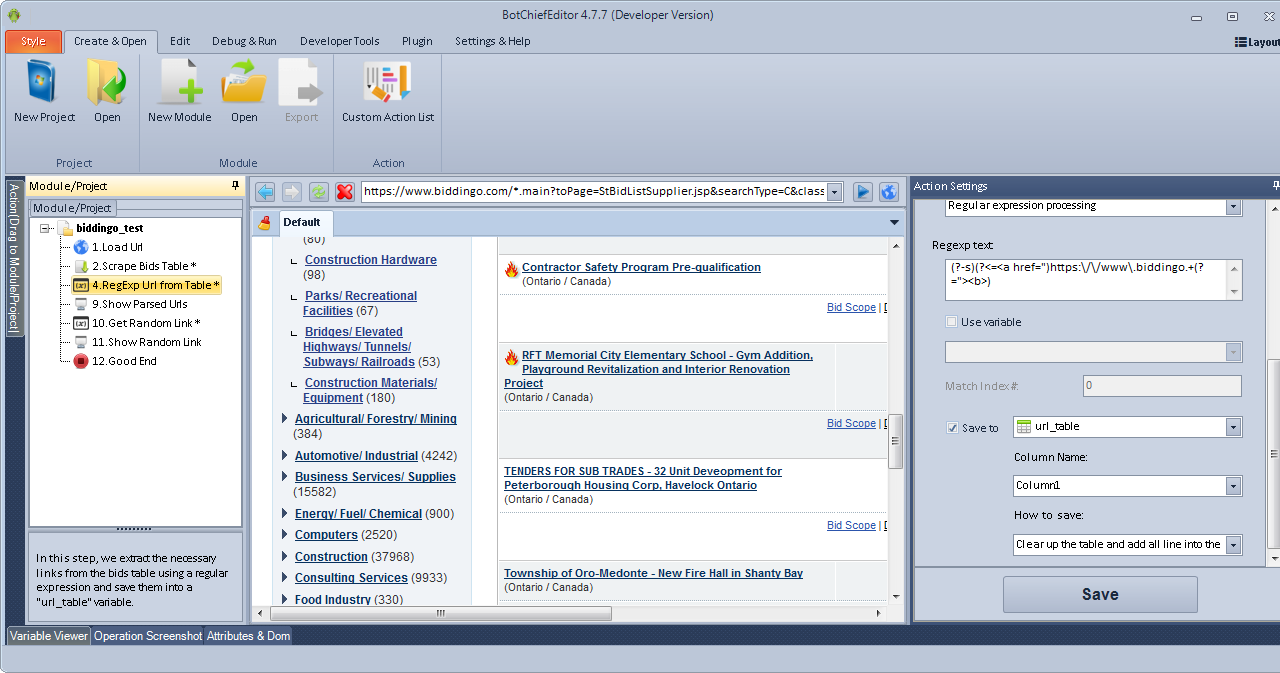Refresh the embedded browser page
The image size is (1280, 673).
tap(319, 192)
